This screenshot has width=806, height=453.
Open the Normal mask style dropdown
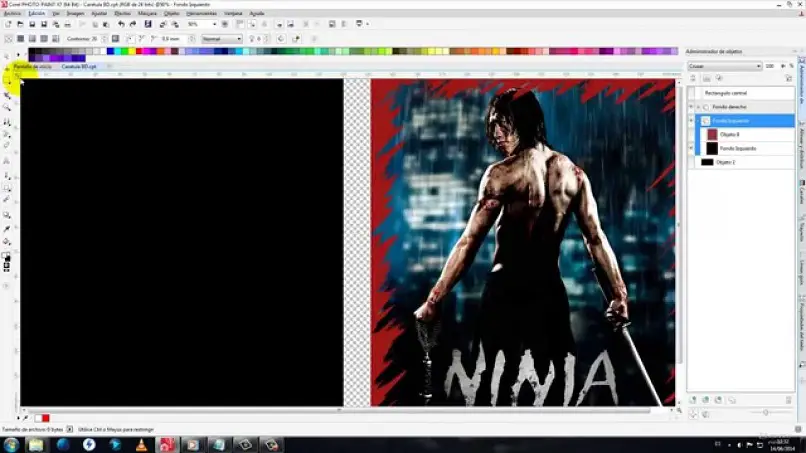239,39
